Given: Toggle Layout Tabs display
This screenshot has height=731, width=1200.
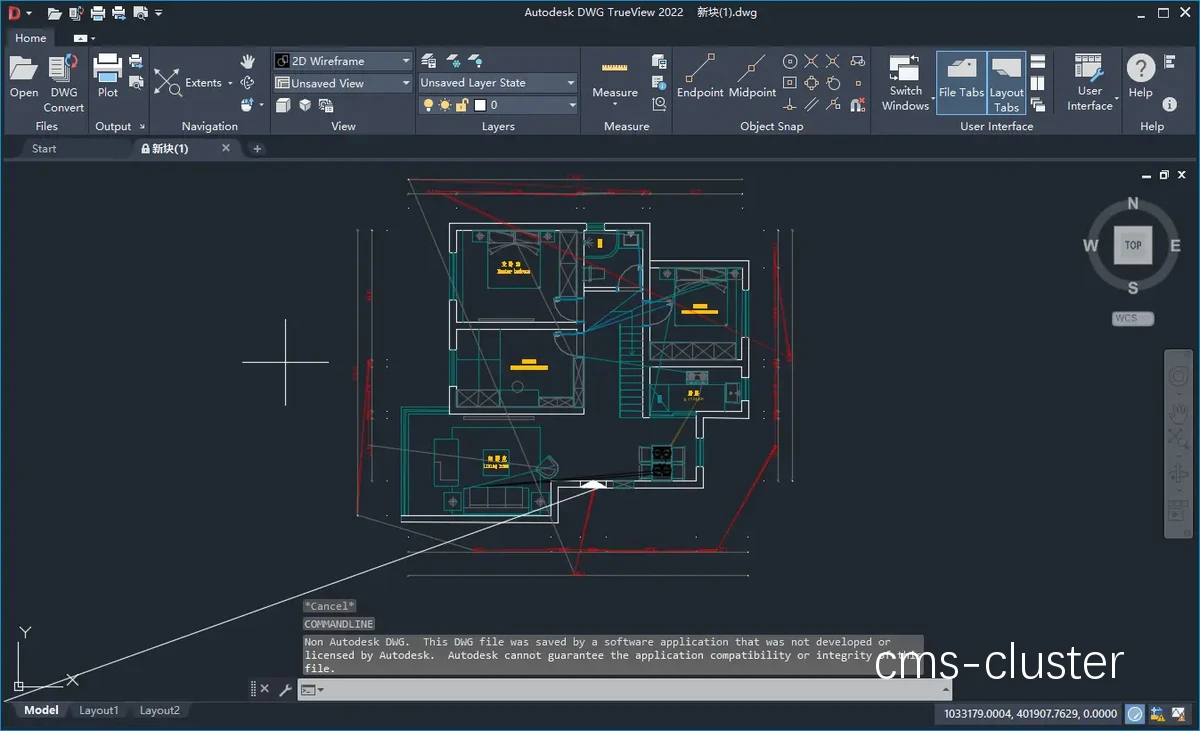Looking at the screenshot, I should [1007, 82].
